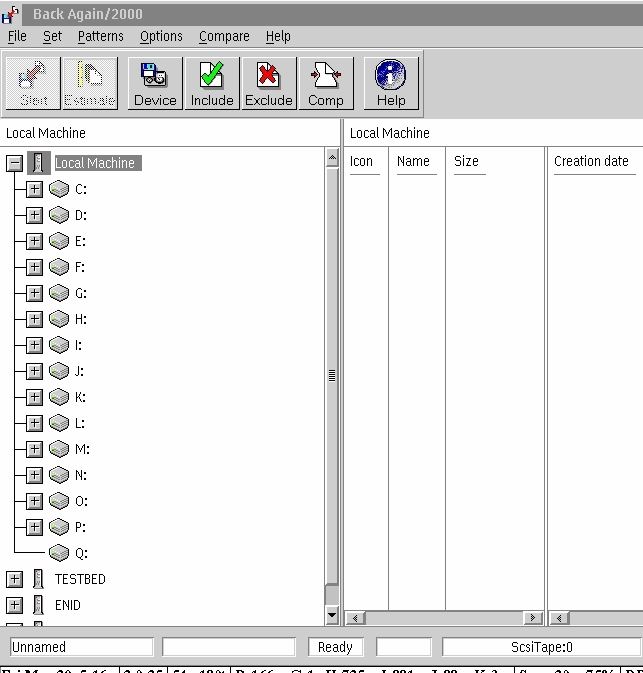Viewport: 643px width, 673px height.
Task: Select the TESTBED tree label
Action: click(80, 579)
